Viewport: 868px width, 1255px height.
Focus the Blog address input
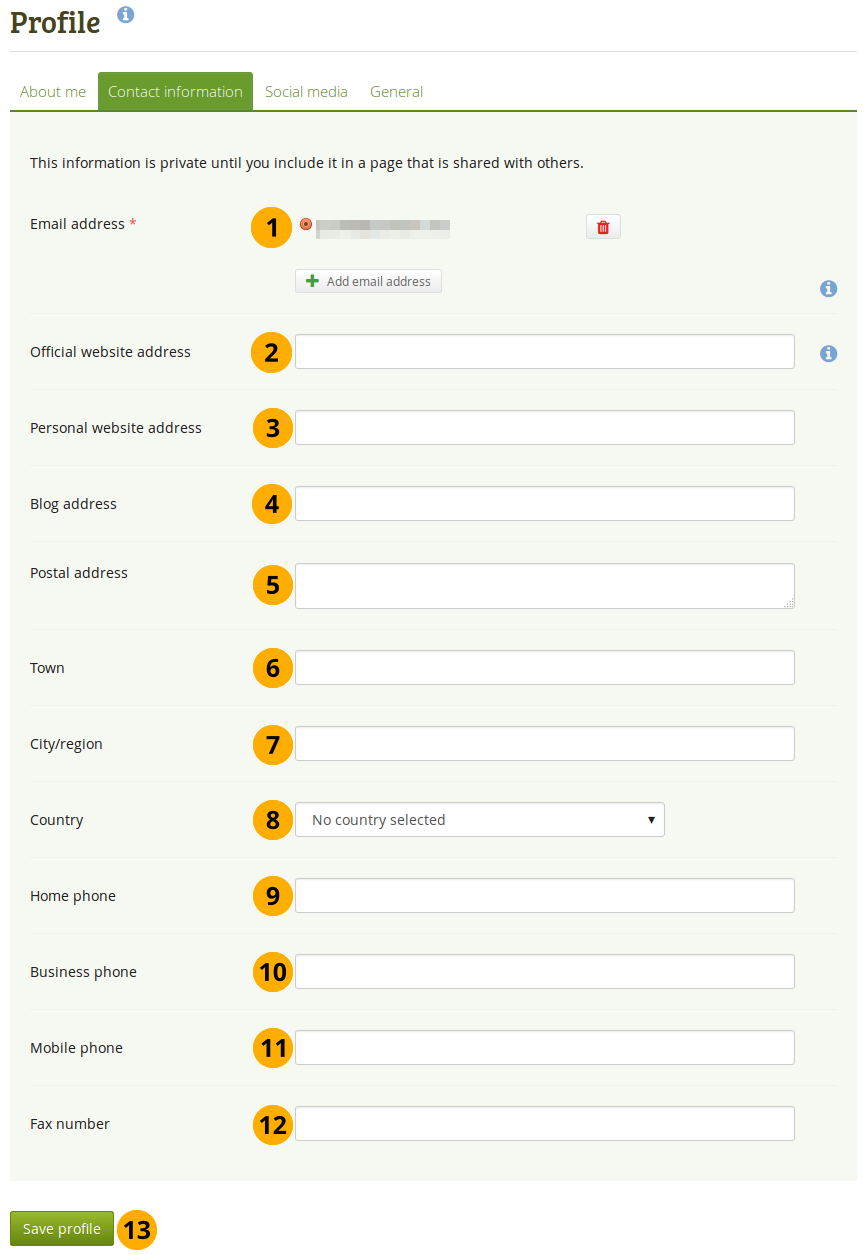(x=544, y=504)
